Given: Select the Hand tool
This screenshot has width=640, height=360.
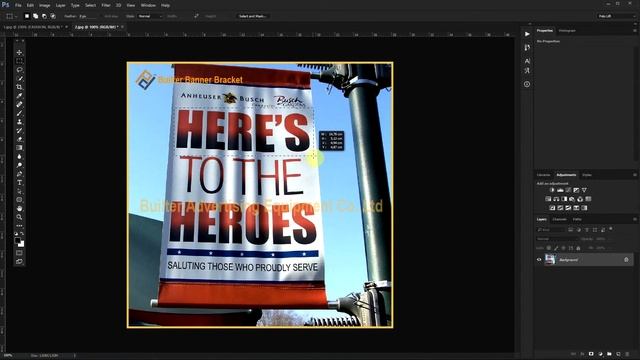Looking at the screenshot, I should pos(19,209).
